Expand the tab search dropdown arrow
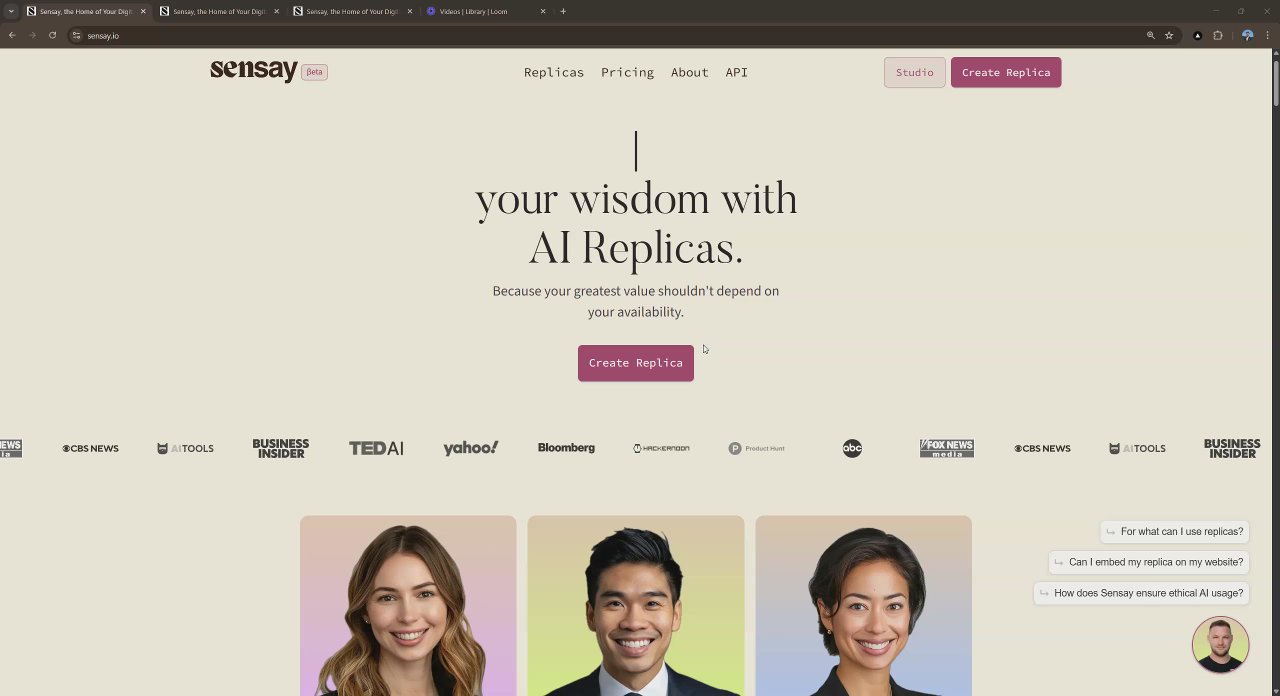Viewport: 1280px width, 696px height. pos(11,11)
